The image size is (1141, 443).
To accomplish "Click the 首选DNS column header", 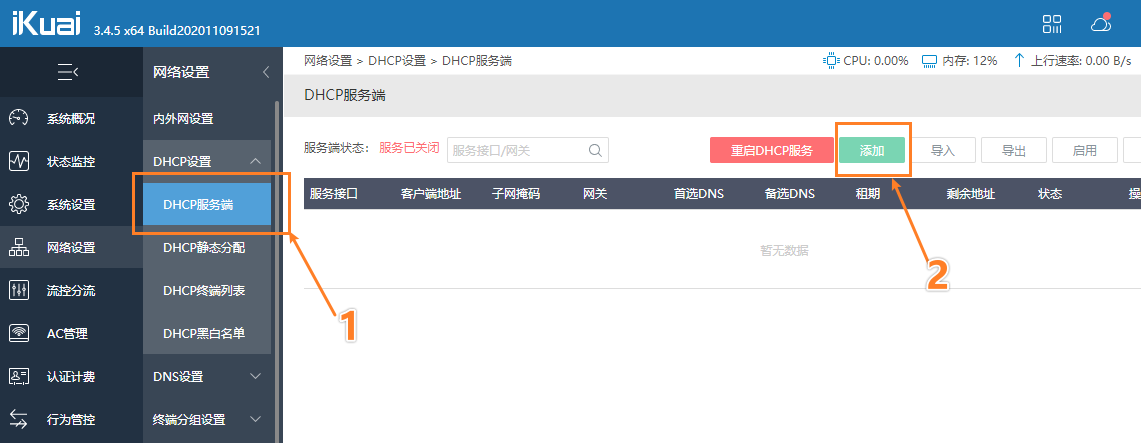I will 699,193.
